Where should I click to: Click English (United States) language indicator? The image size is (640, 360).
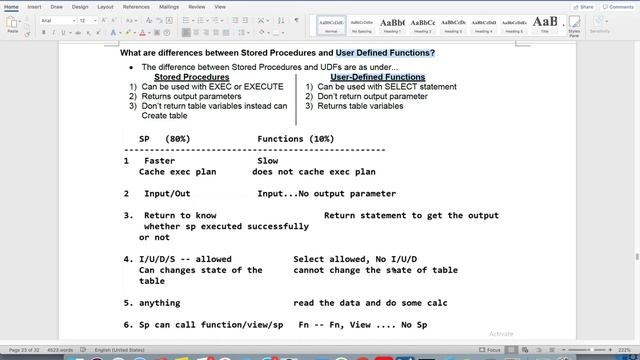[119, 350]
